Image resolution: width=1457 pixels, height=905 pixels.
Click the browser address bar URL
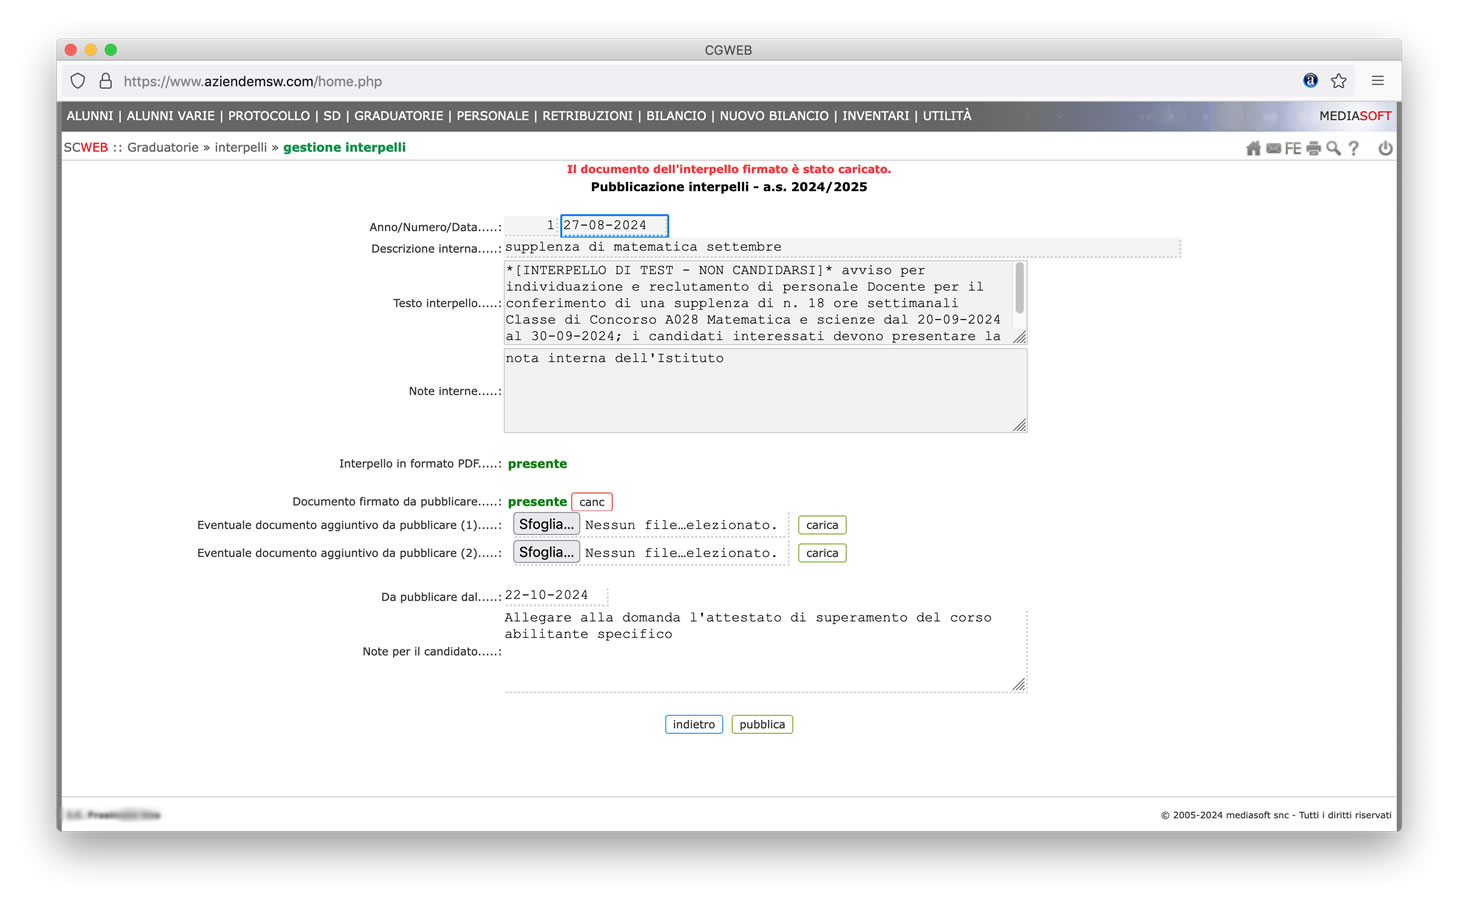(253, 81)
